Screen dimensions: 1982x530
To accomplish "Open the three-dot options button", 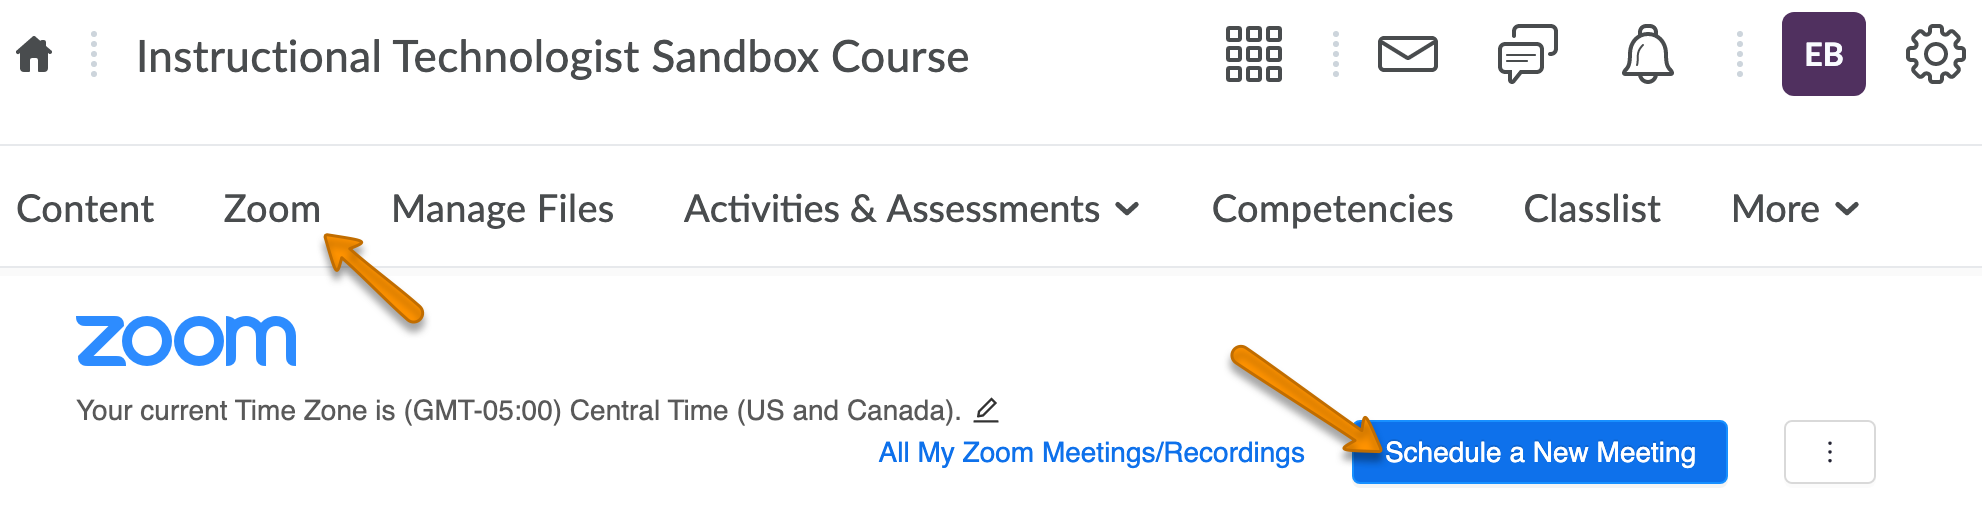I will tap(1829, 452).
